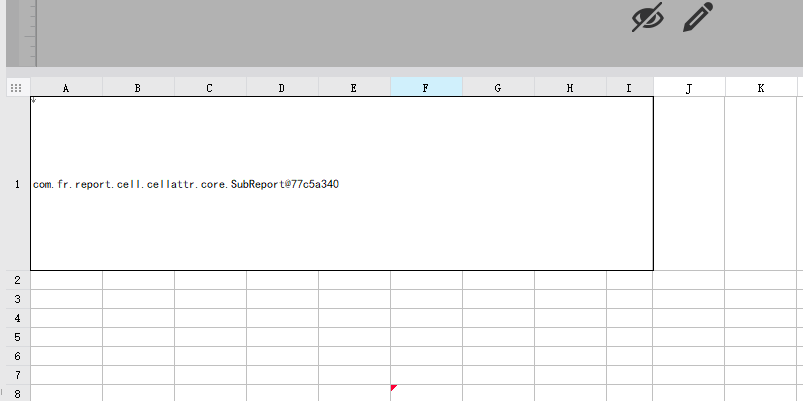Select column H header
Viewport: 803px width, 401px height.
pos(570,88)
